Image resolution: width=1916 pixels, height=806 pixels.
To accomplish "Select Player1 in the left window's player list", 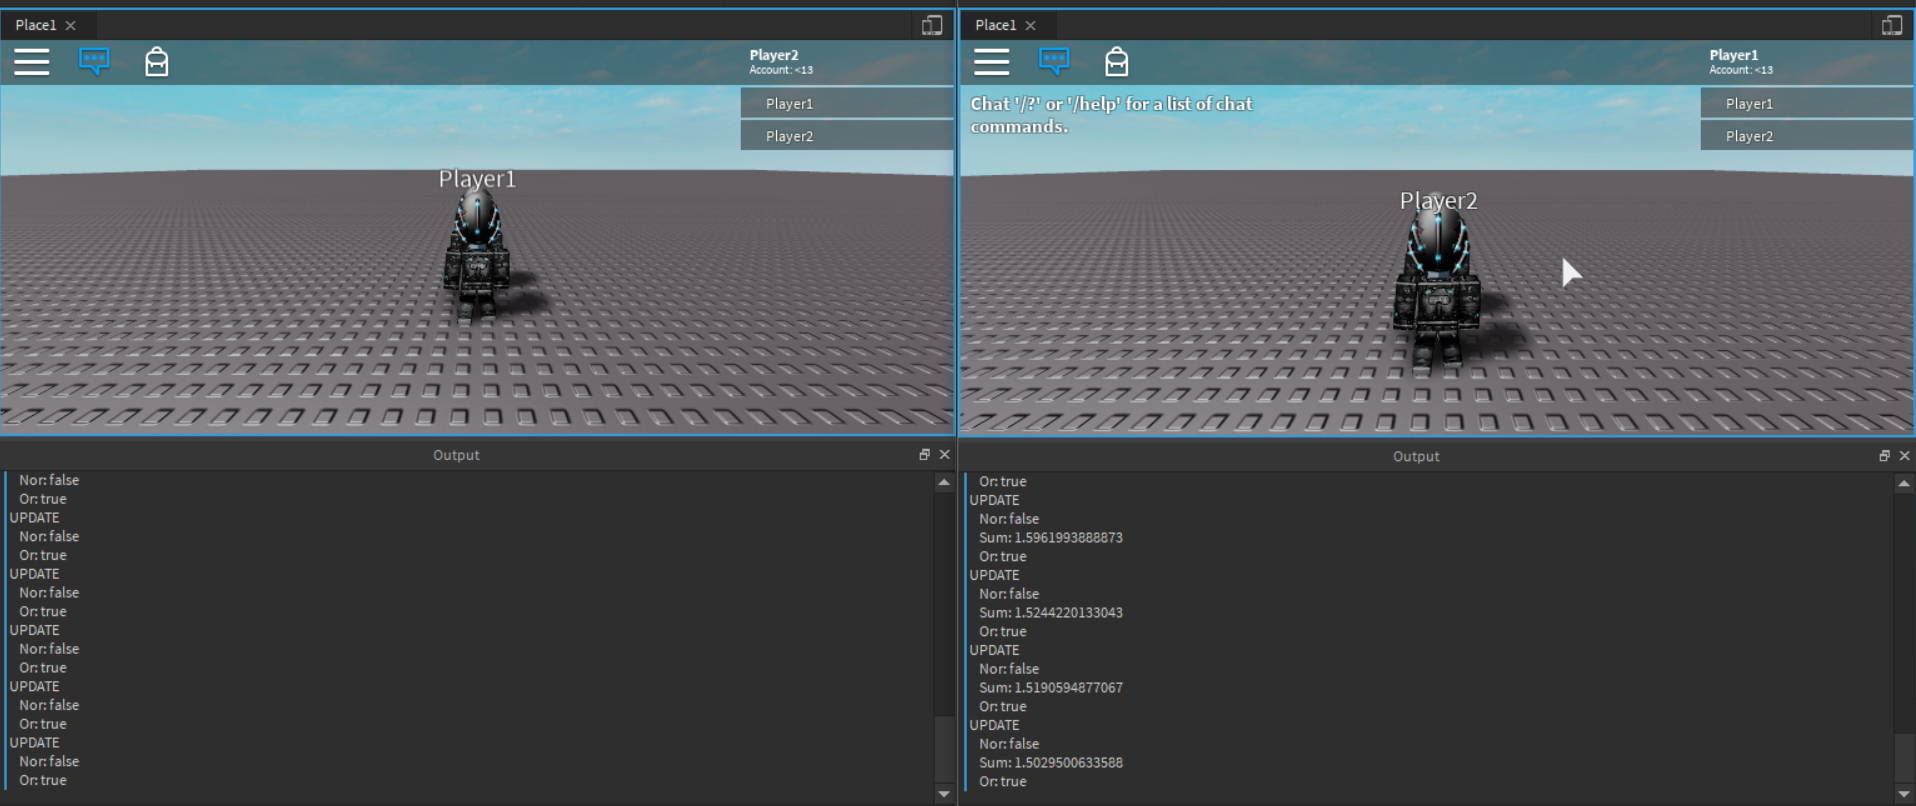I will tap(847, 103).
